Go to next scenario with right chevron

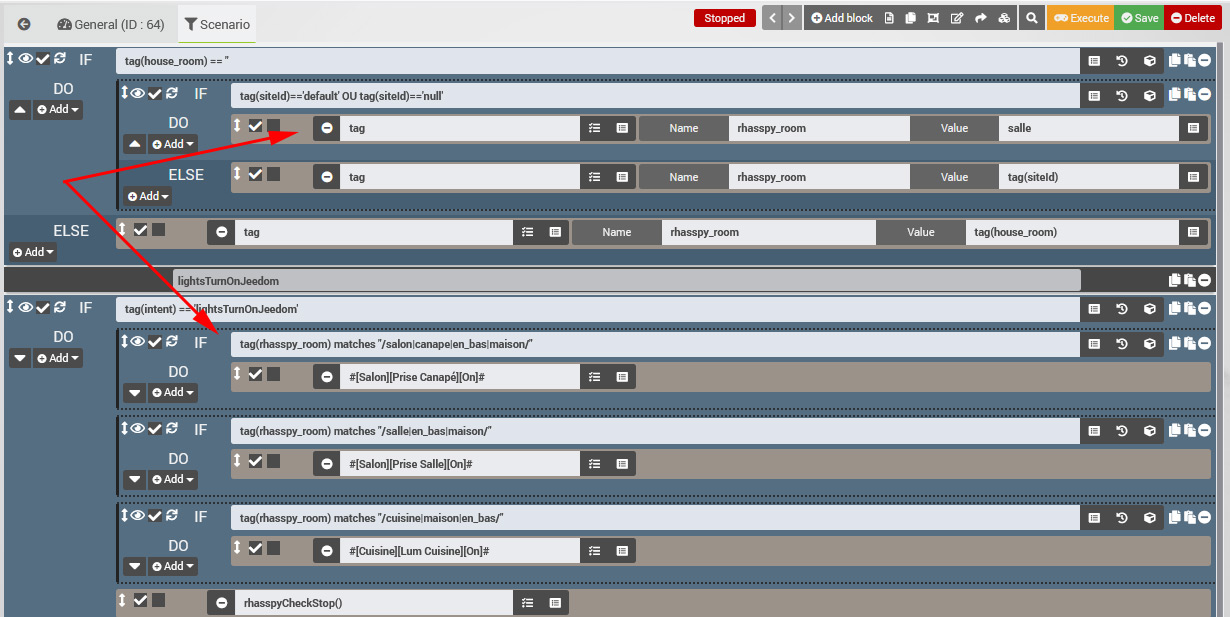tap(792, 18)
